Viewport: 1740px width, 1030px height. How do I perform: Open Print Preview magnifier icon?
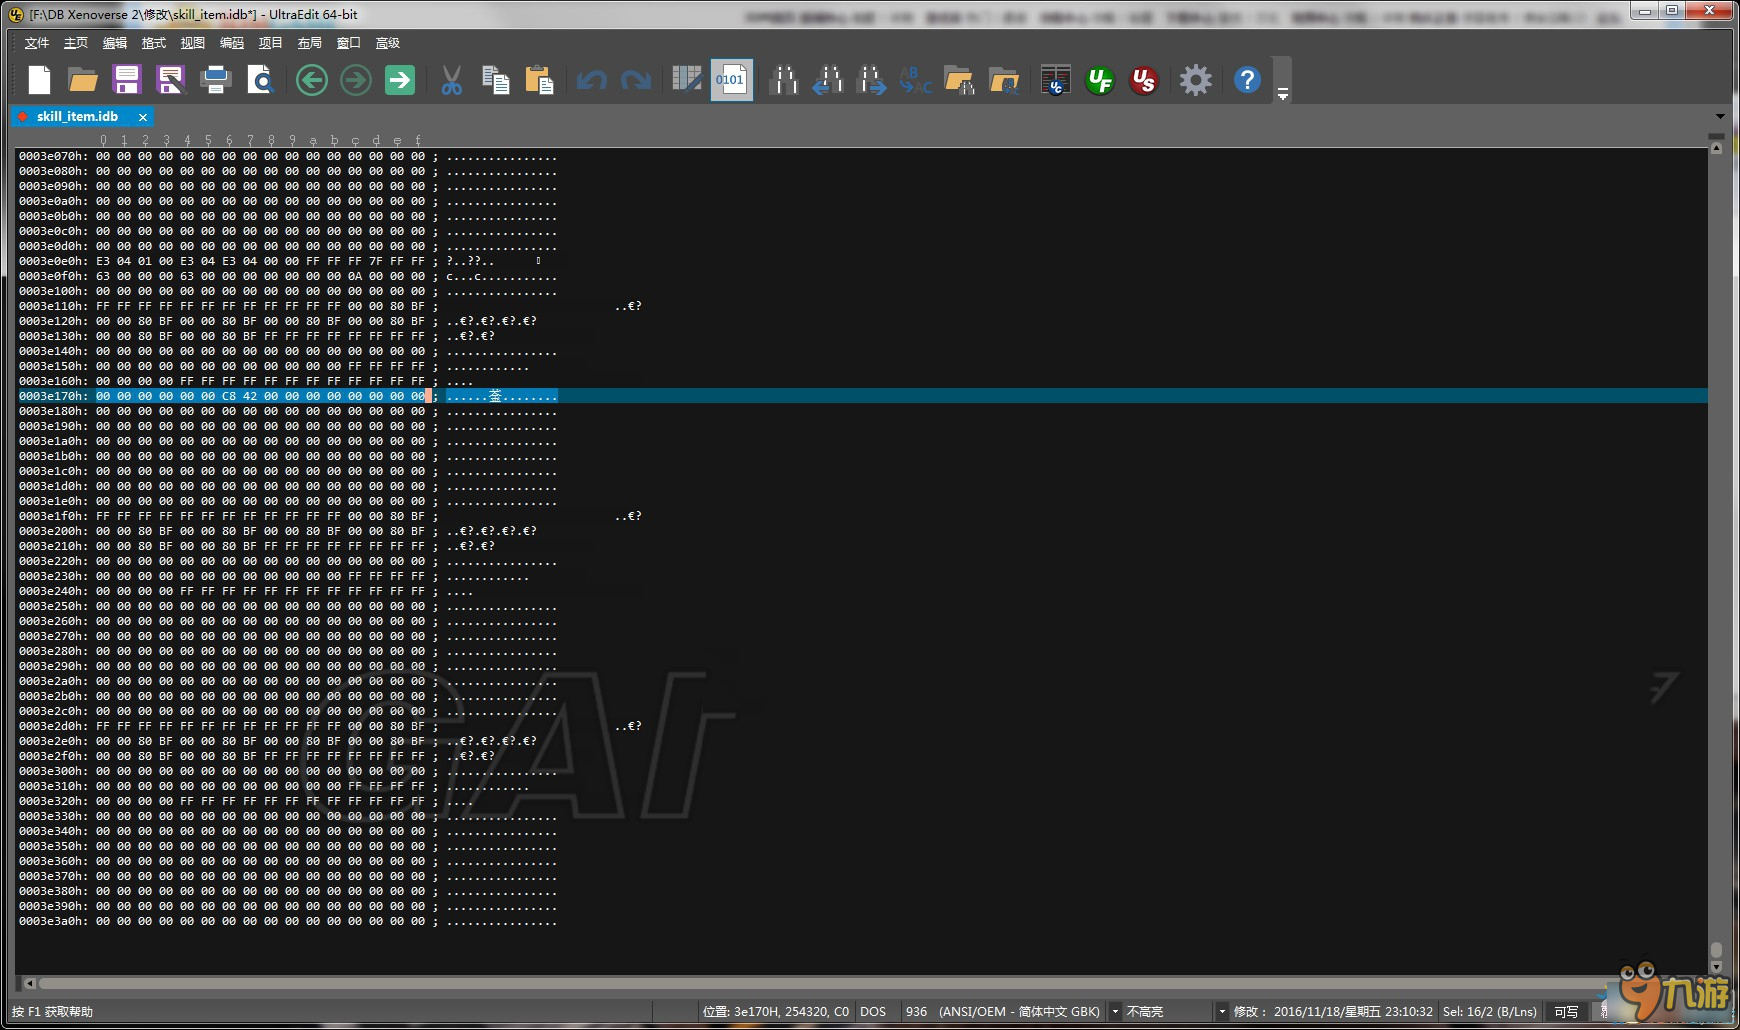tap(260, 80)
